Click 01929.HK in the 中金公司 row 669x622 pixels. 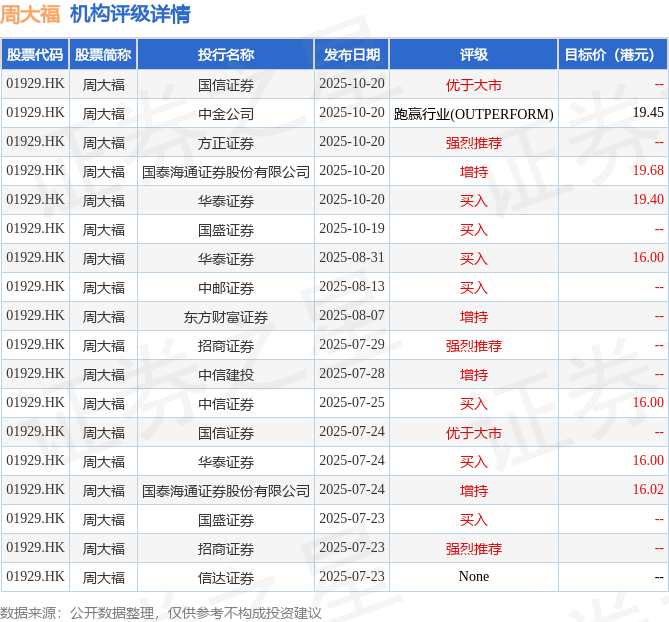35,112
